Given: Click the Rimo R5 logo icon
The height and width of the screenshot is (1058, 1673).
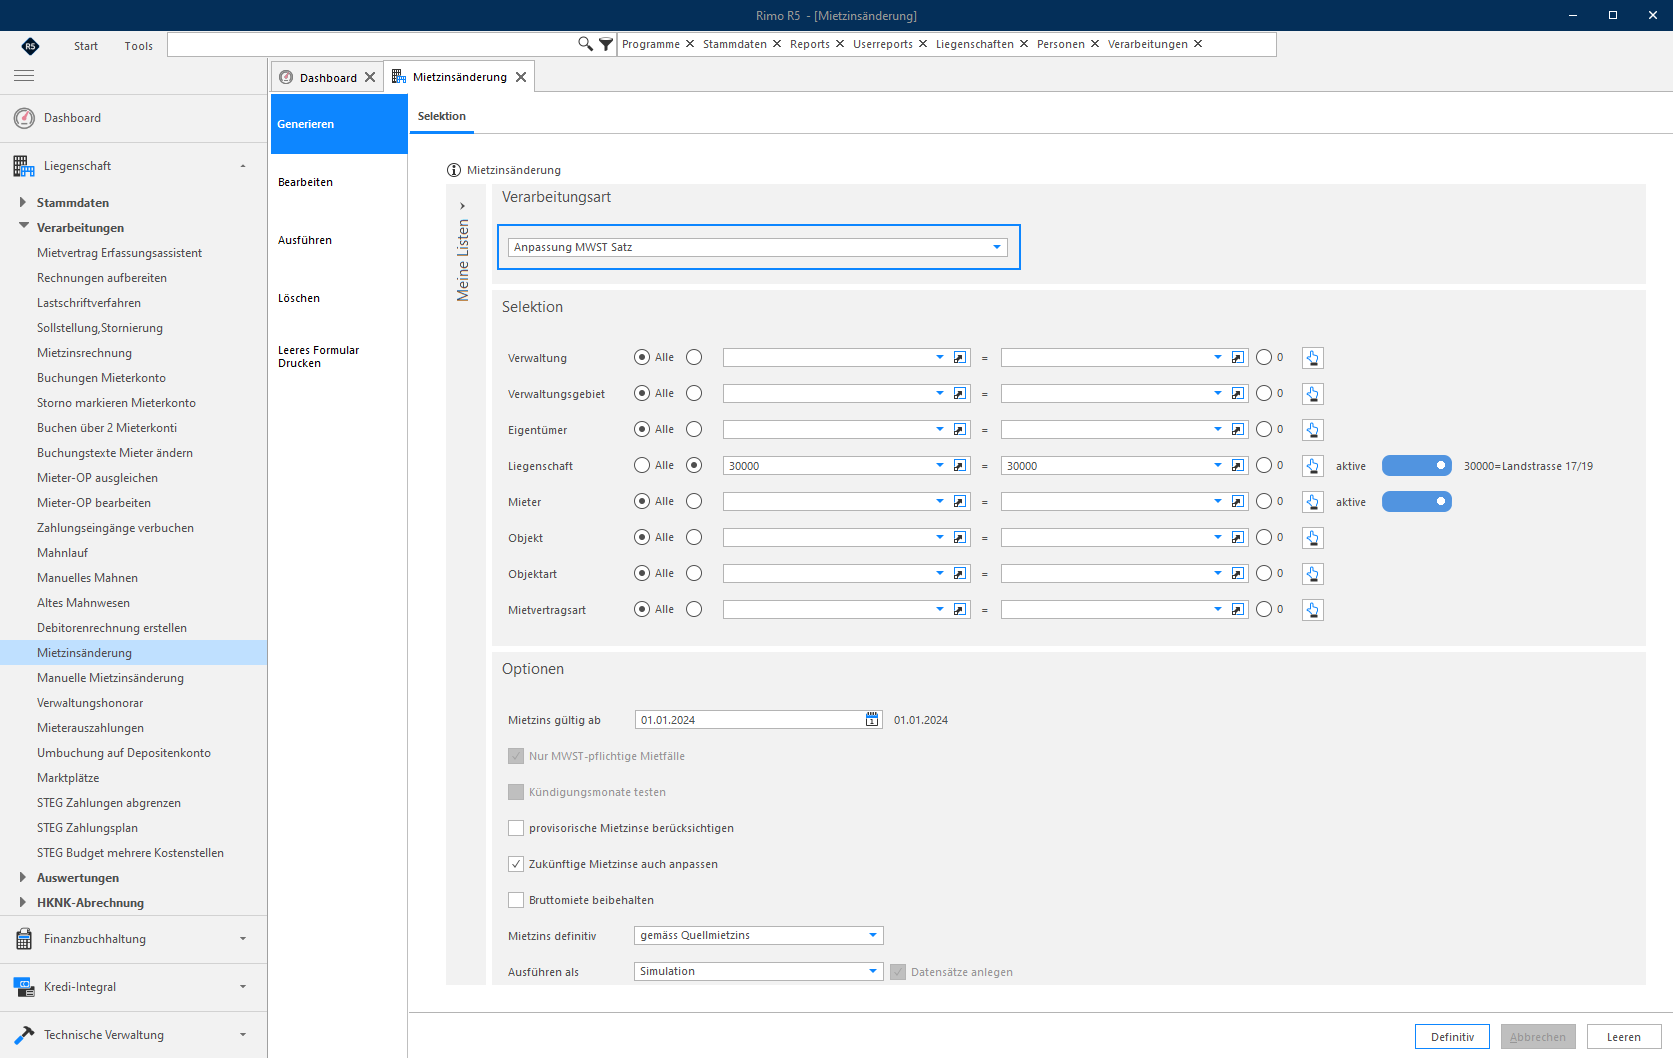Looking at the screenshot, I should point(30,45).
